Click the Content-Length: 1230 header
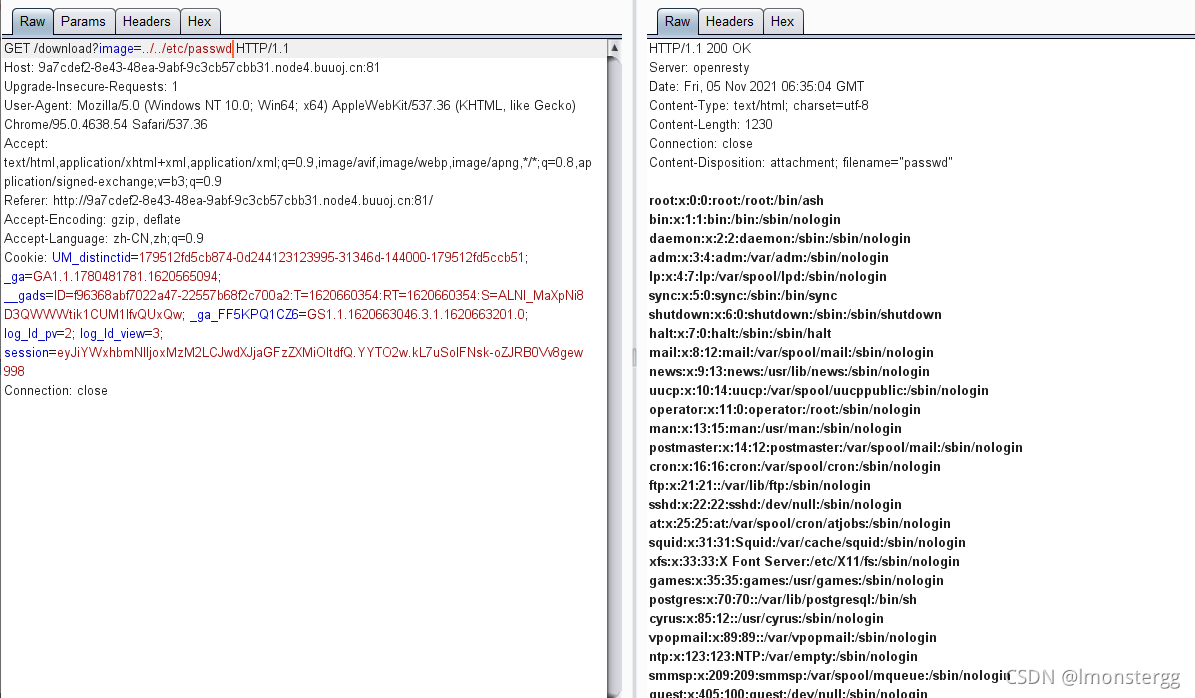1195x698 pixels. point(710,125)
